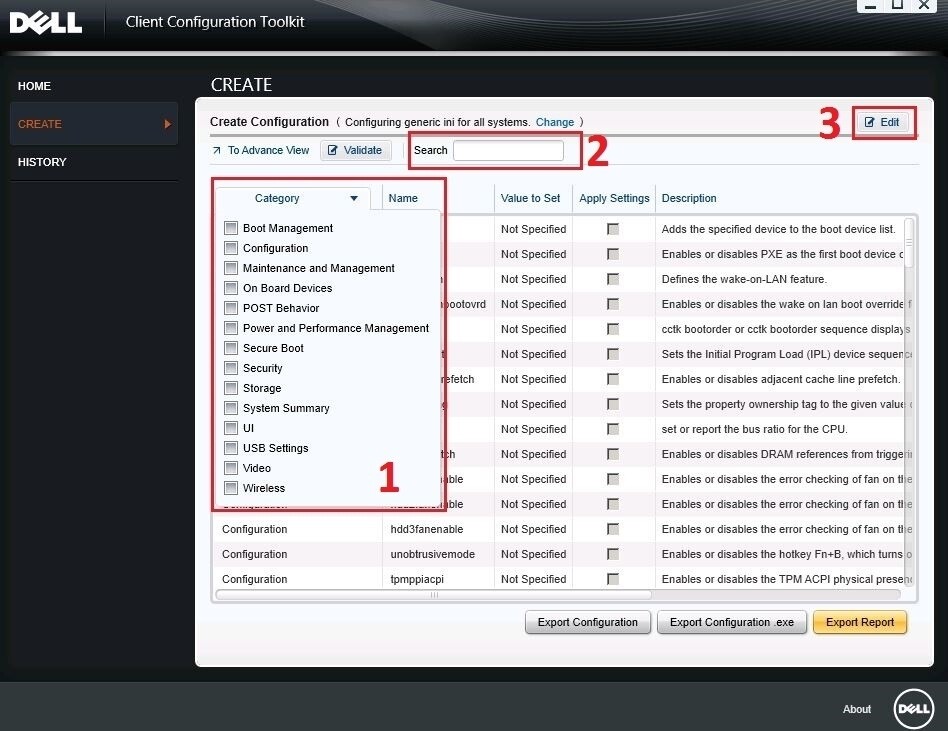Click the Export Configuration button
Image resolution: width=948 pixels, height=731 pixels.
587,622
